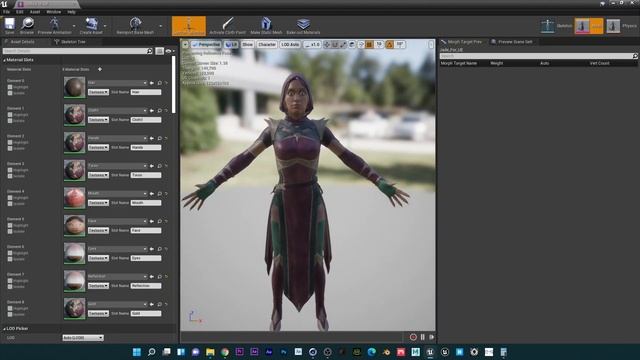Open Textures dropdown for Element 0
Viewport: 640px width, 360px height.
click(98, 92)
